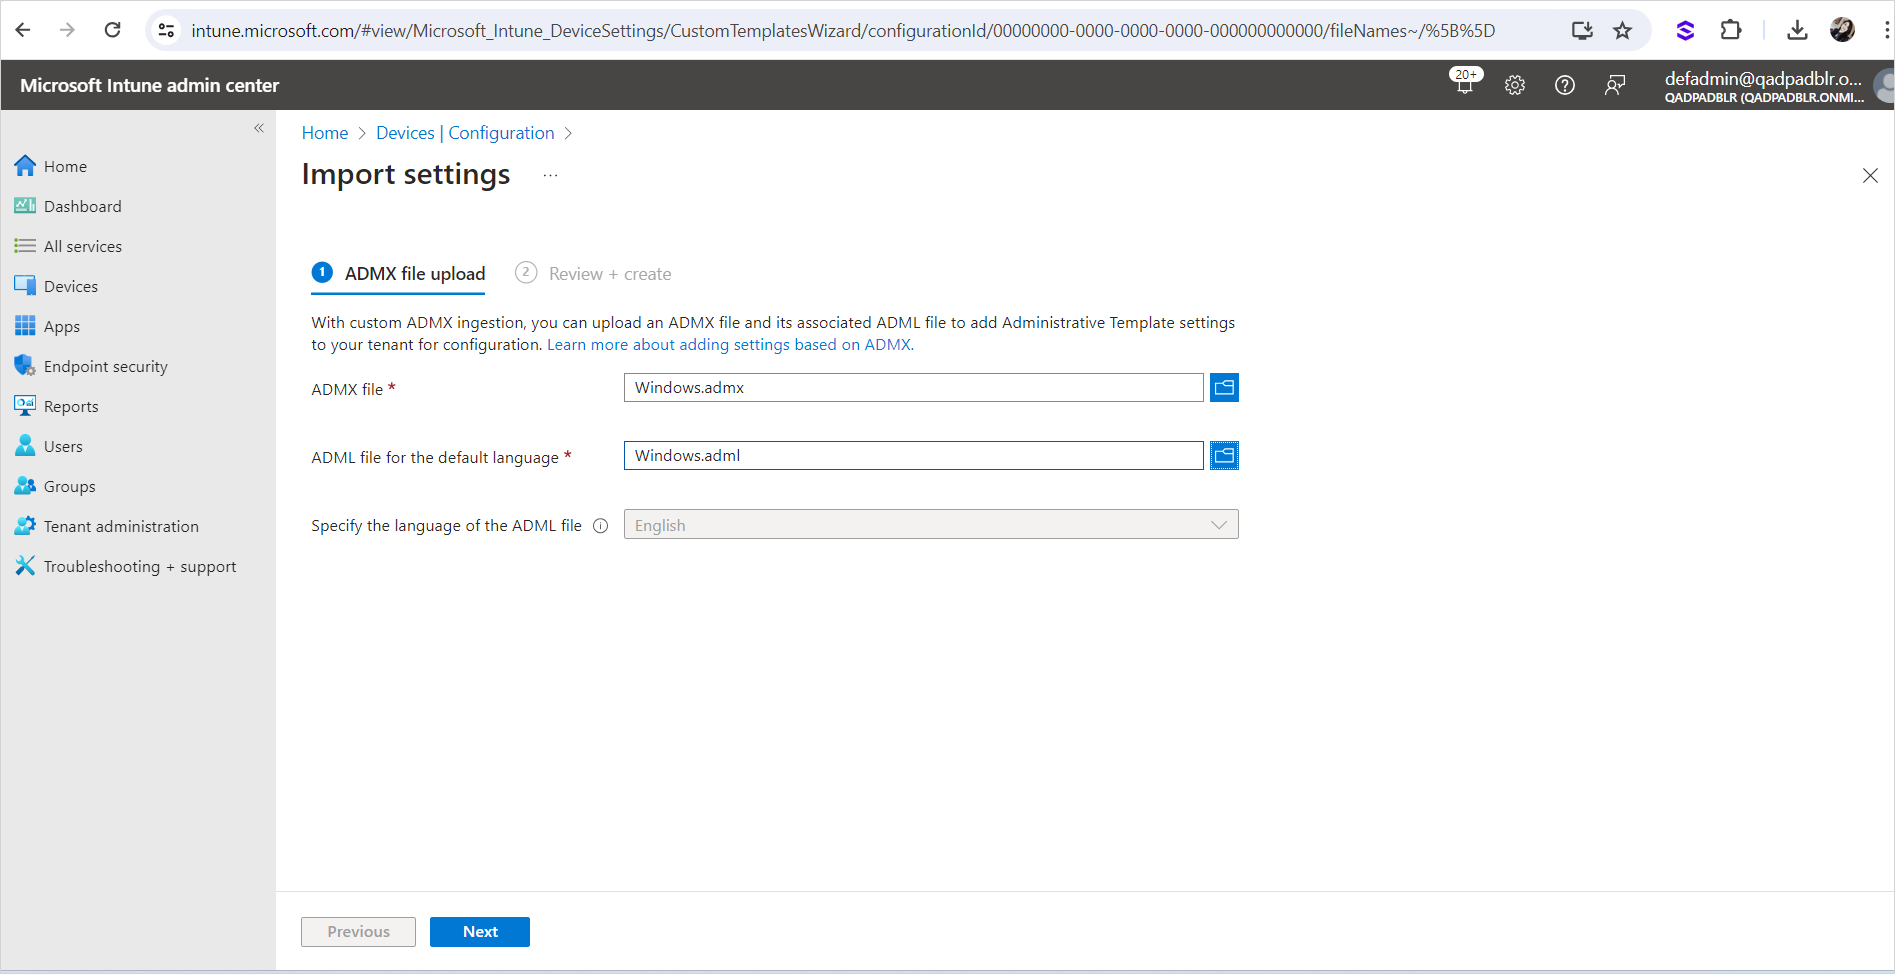Image resolution: width=1895 pixels, height=974 pixels.
Task: Open the help question mark icon
Action: (x=1565, y=85)
